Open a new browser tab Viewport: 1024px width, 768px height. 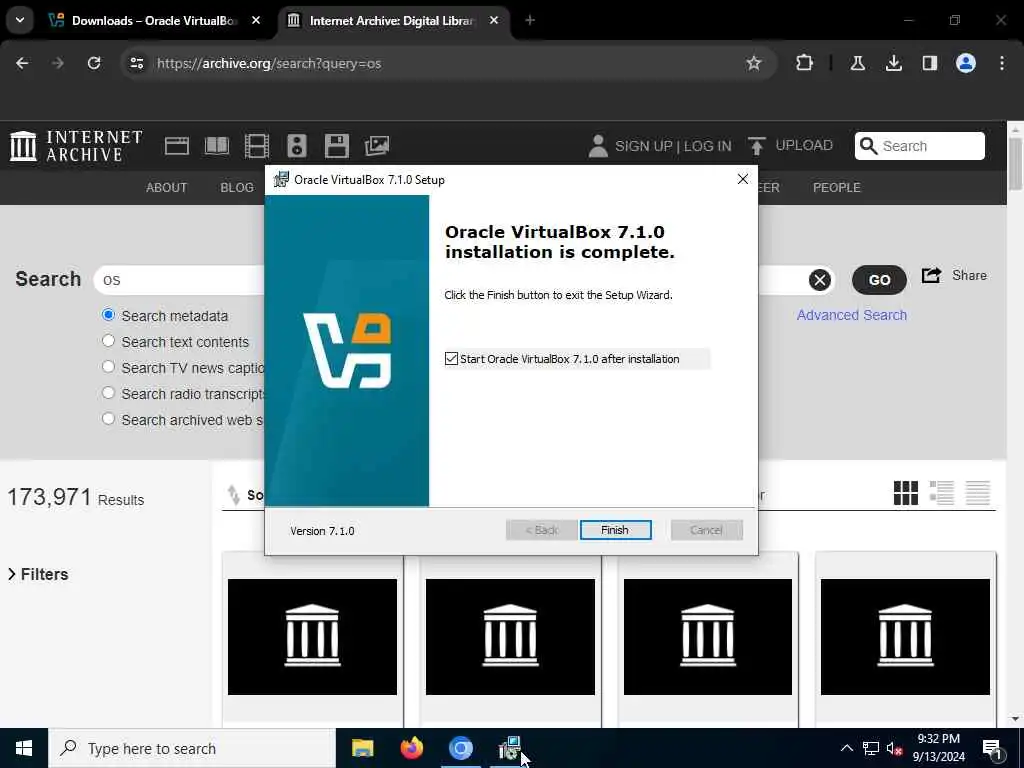530,21
